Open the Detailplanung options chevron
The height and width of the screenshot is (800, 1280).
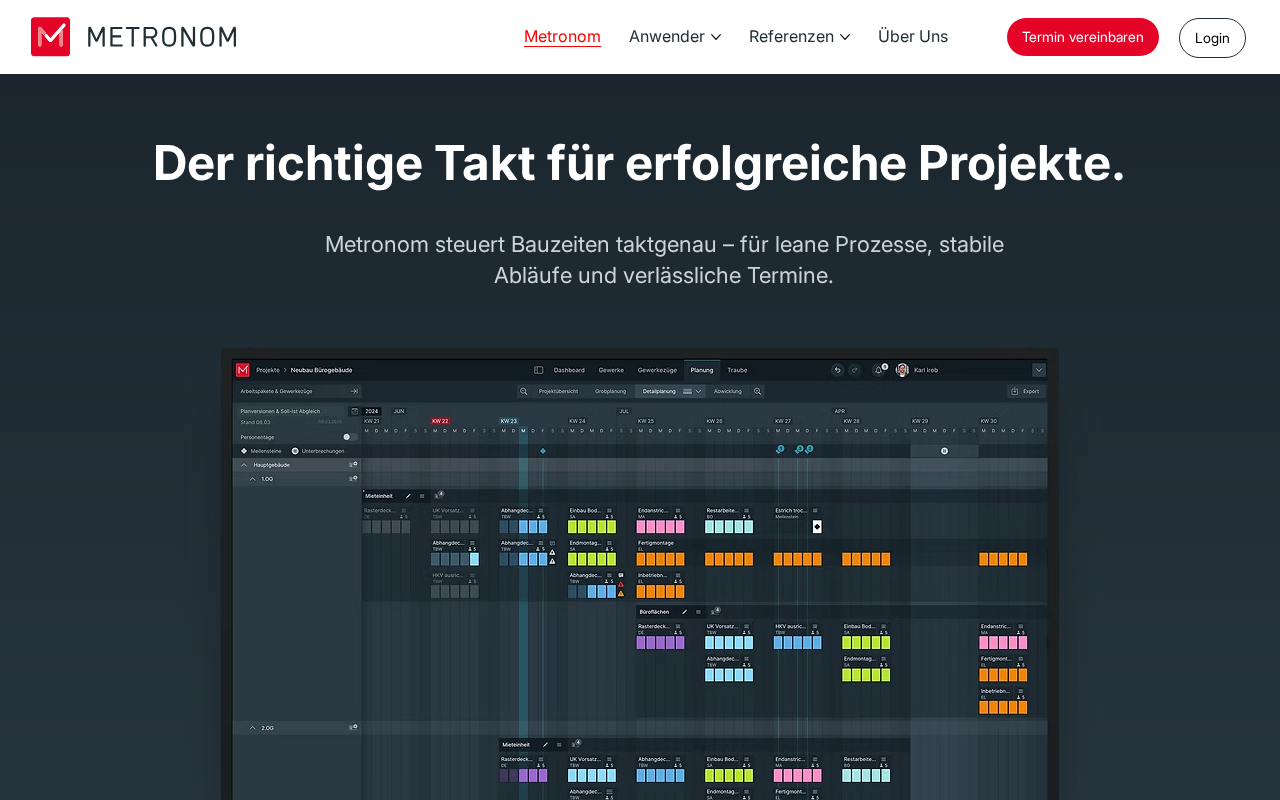pos(699,391)
